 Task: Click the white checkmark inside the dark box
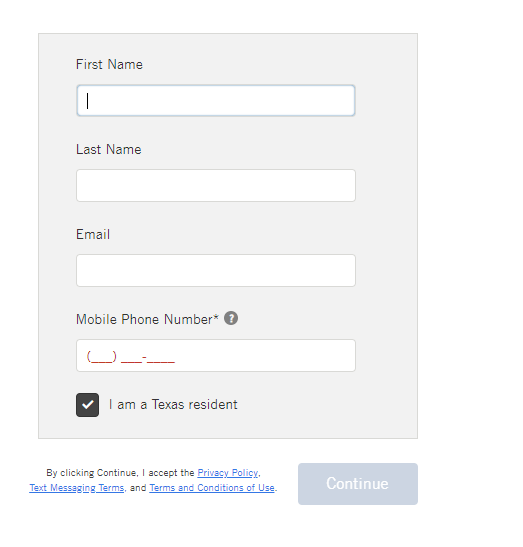(87, 405)
